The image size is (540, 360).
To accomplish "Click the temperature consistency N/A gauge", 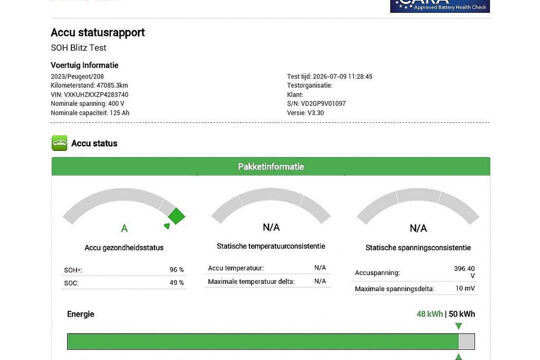I will pos(271,209).
